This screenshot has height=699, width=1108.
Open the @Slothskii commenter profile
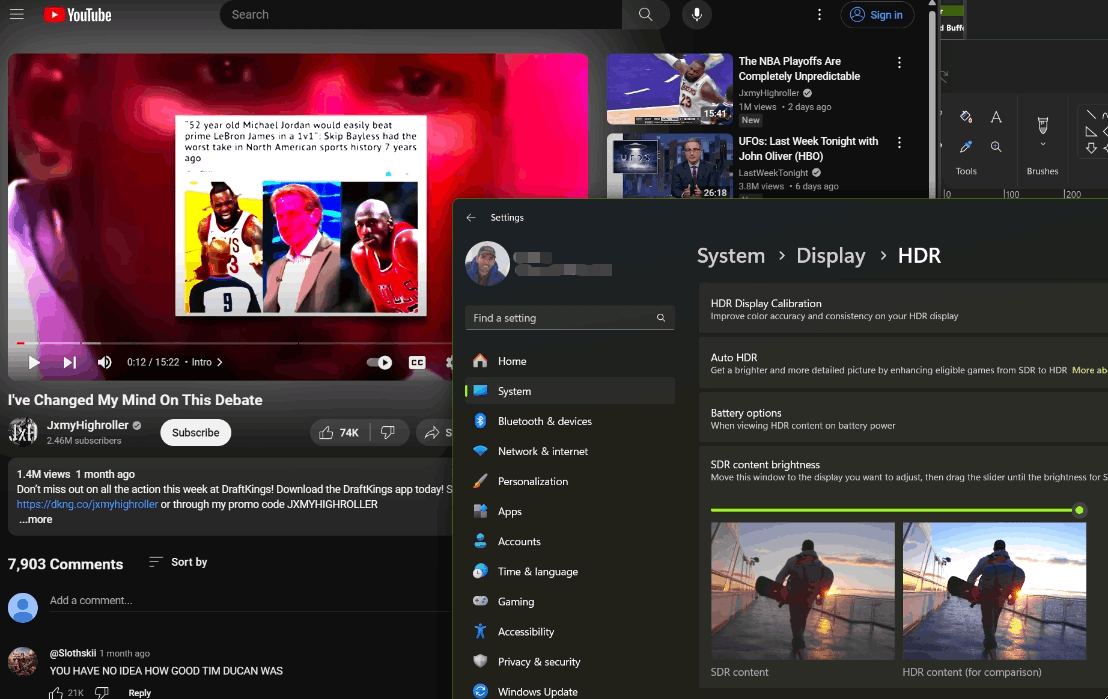(73, 653)
